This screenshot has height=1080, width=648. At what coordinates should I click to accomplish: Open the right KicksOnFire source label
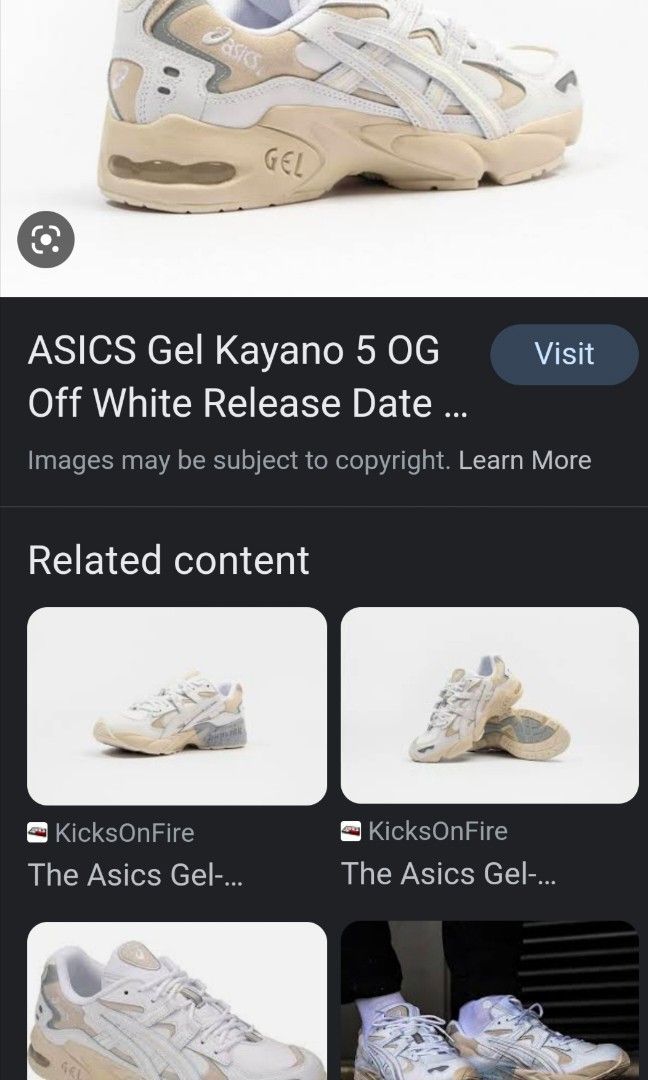pos(440,830)
